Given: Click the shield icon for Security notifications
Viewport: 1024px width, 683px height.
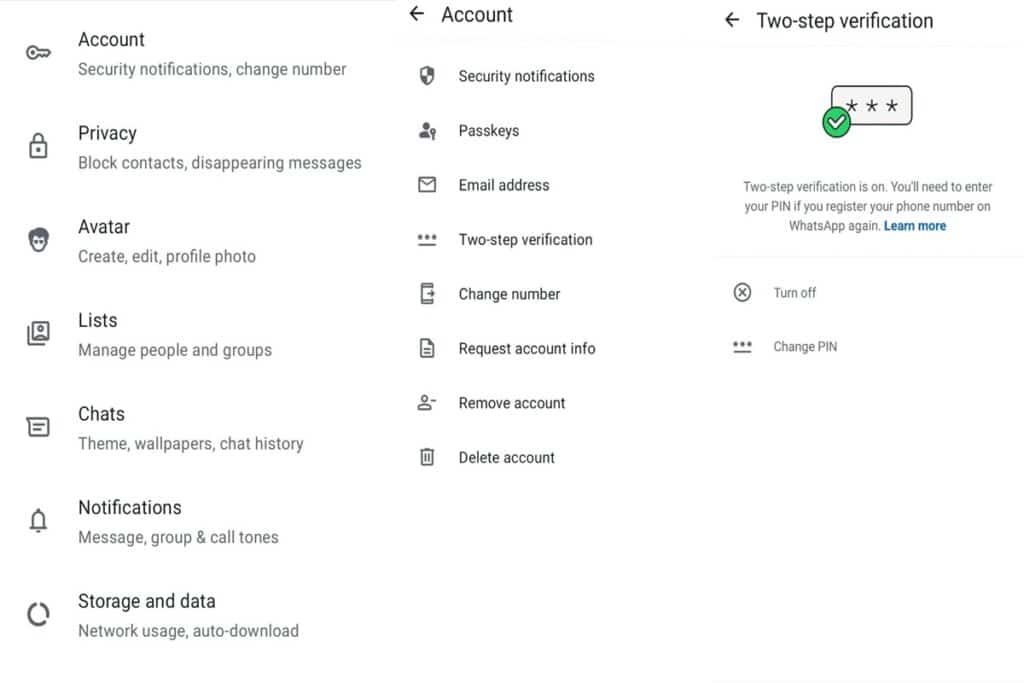Looking at the screenshot, I should [427, 76].
